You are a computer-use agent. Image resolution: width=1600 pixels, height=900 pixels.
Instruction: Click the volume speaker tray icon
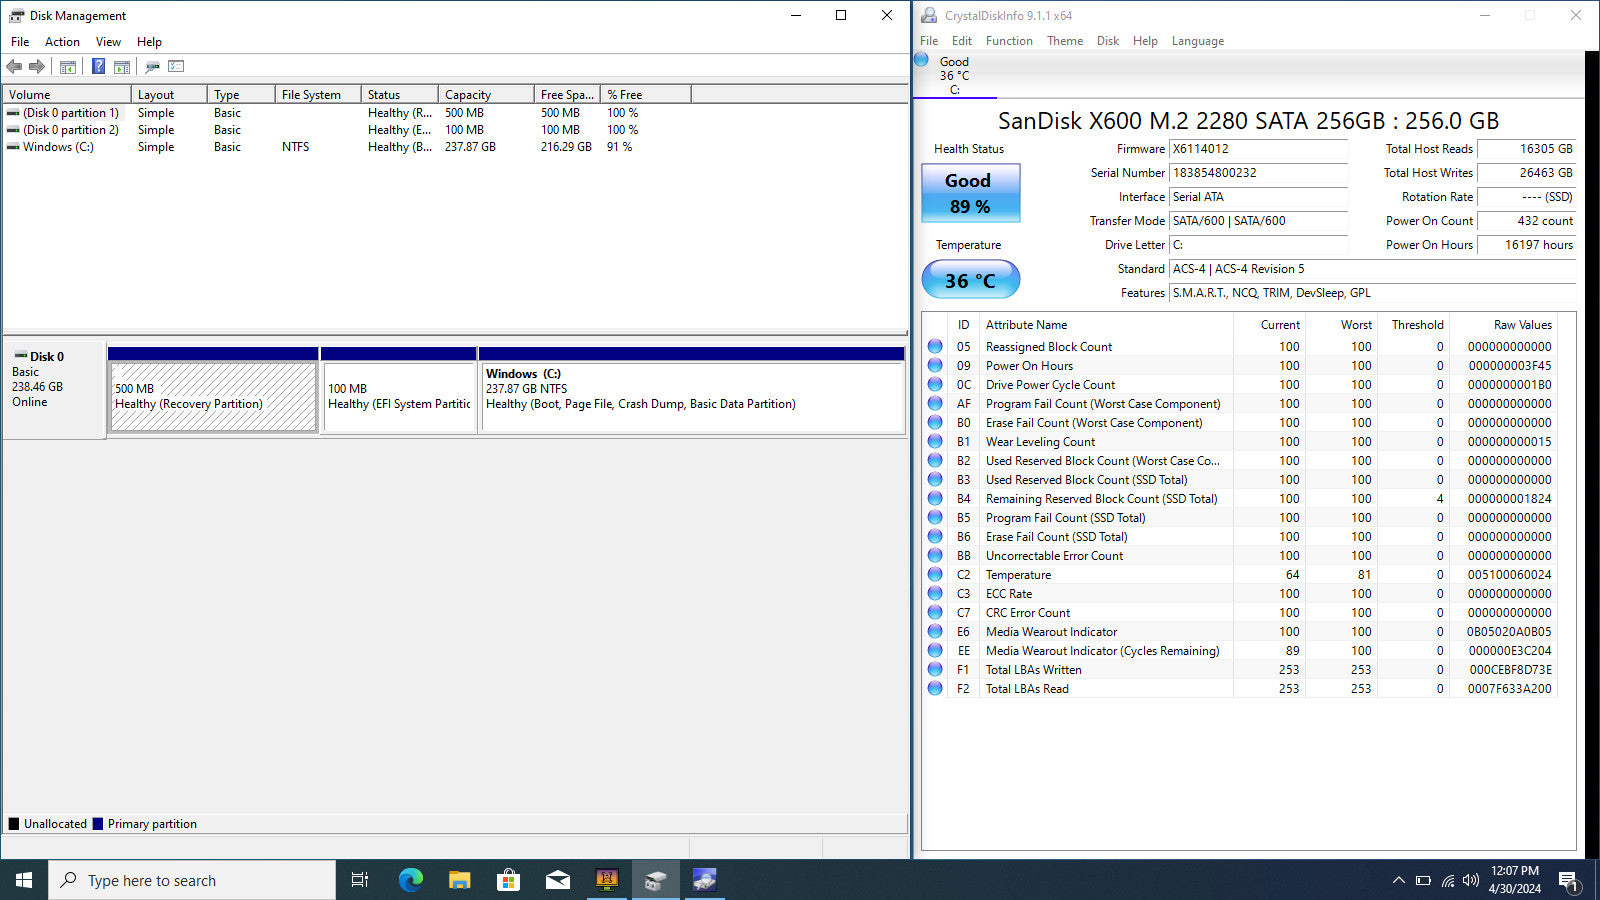coord(1470,880)
